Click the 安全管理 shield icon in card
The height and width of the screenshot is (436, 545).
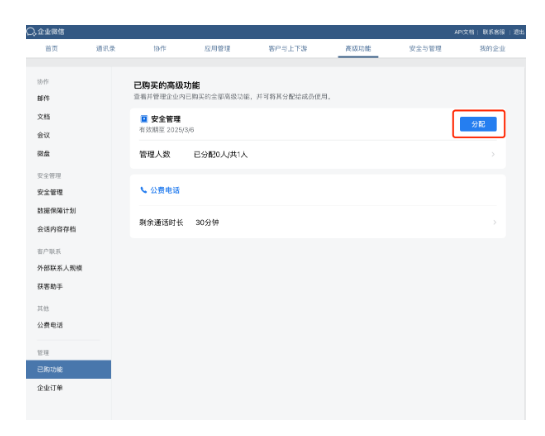[x=144, y=119]
